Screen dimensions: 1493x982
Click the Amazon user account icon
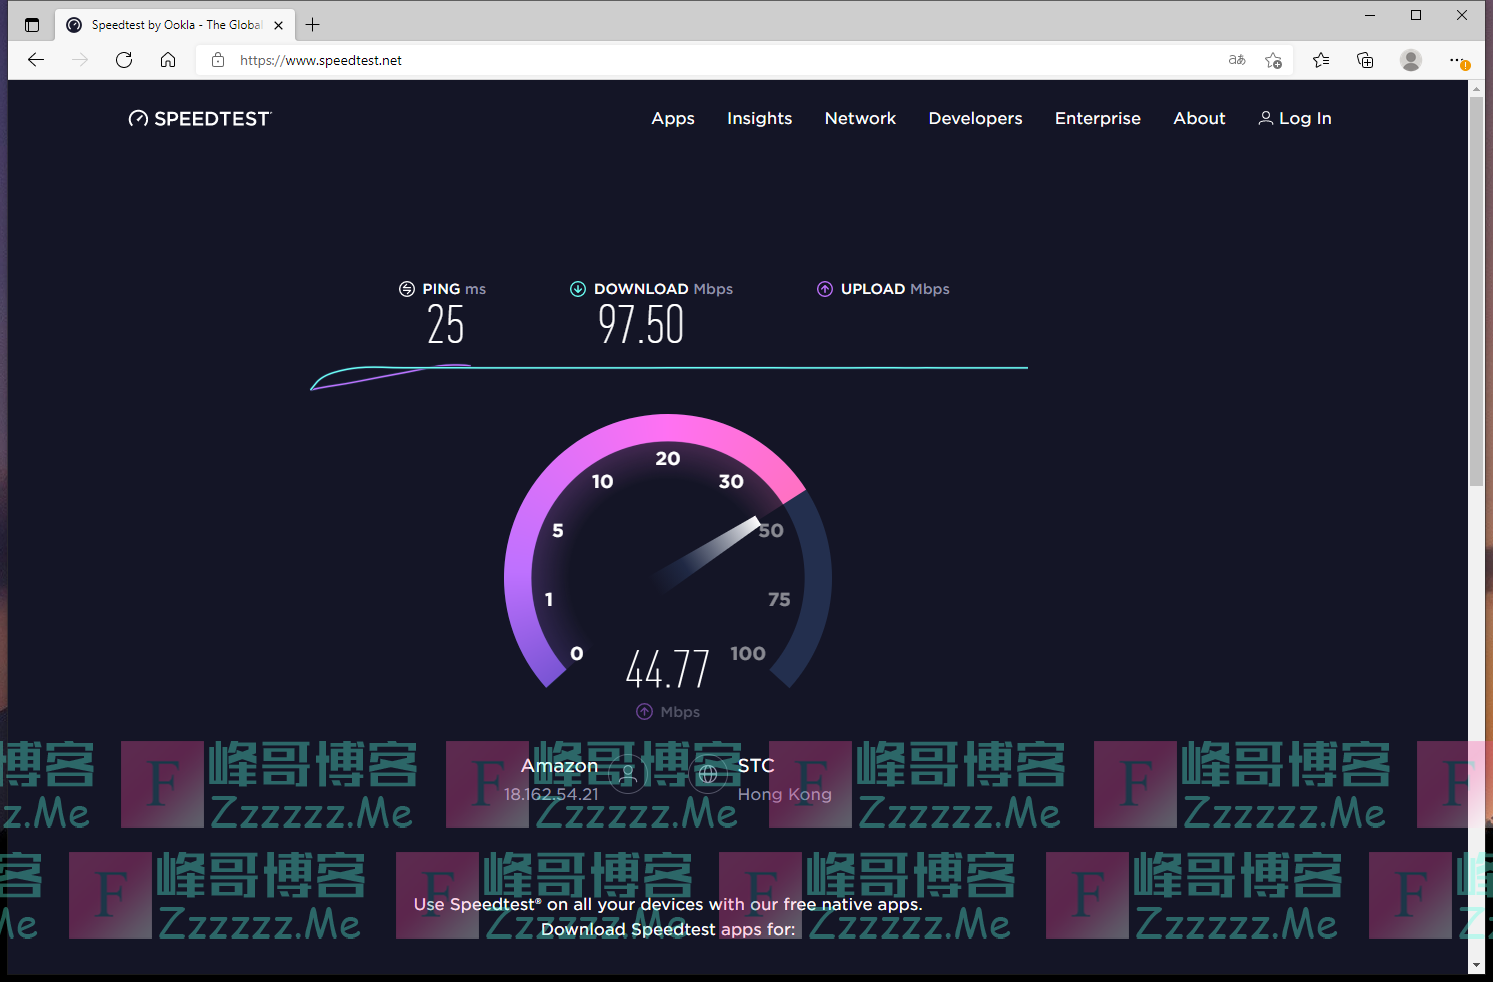[628, 773]
